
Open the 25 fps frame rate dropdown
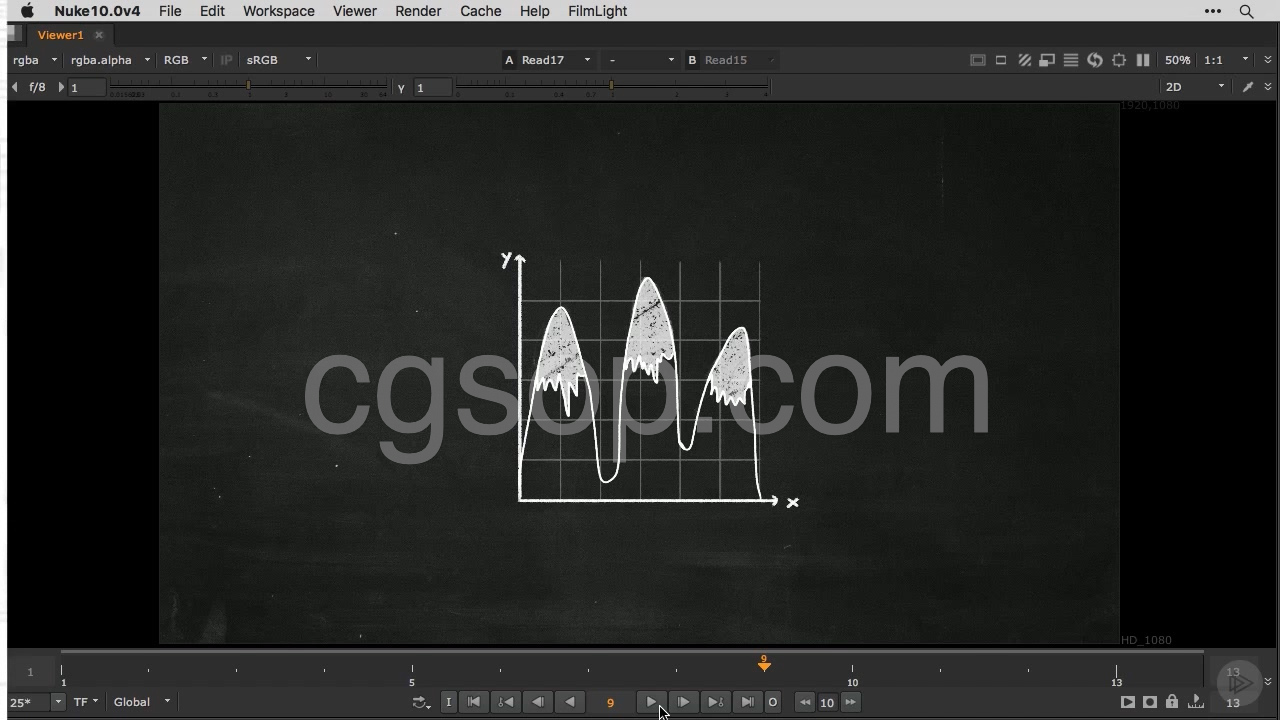[36, 702]
